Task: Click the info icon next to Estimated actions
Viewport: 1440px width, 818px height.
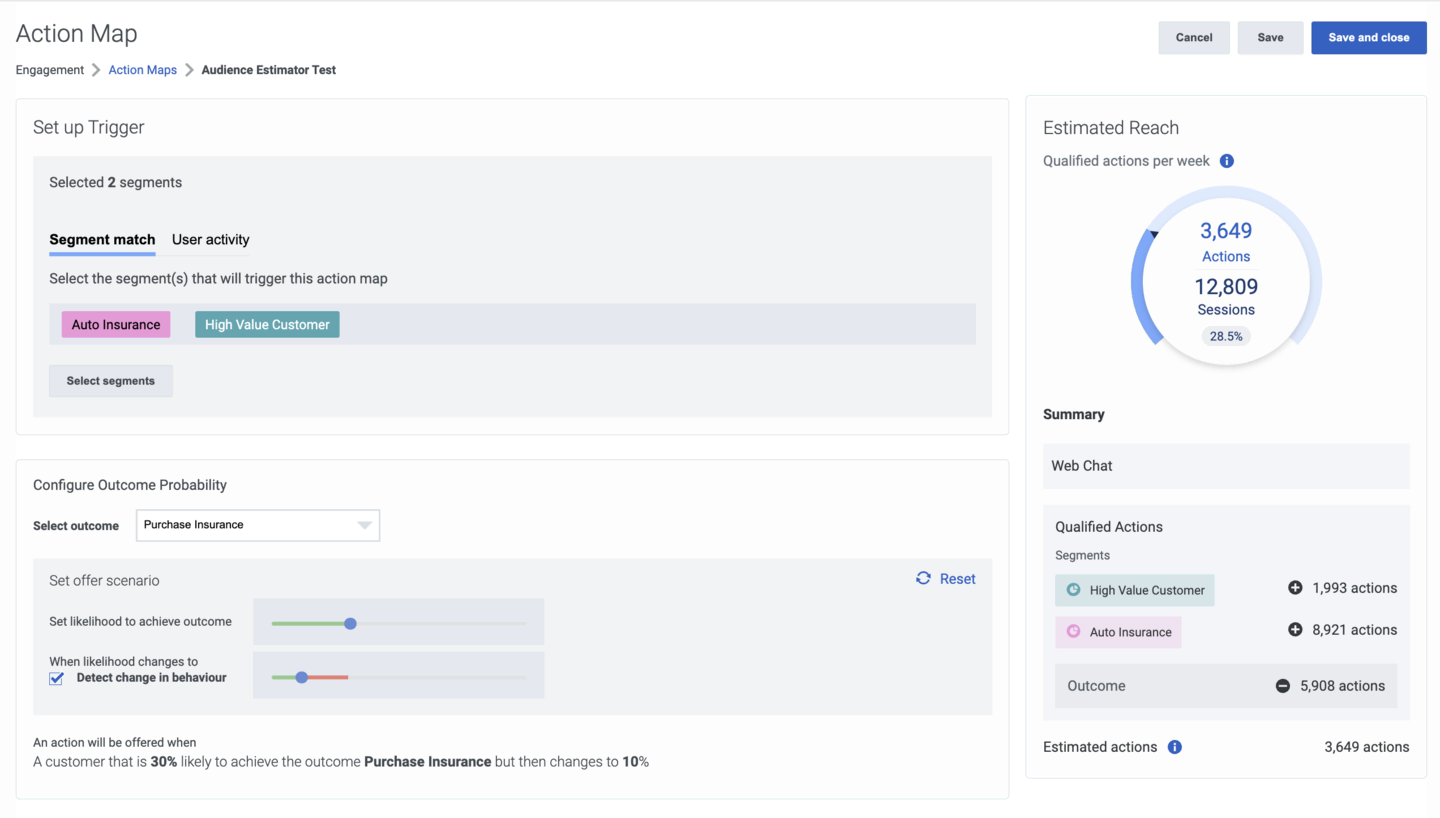Action: coord(1175,747)
